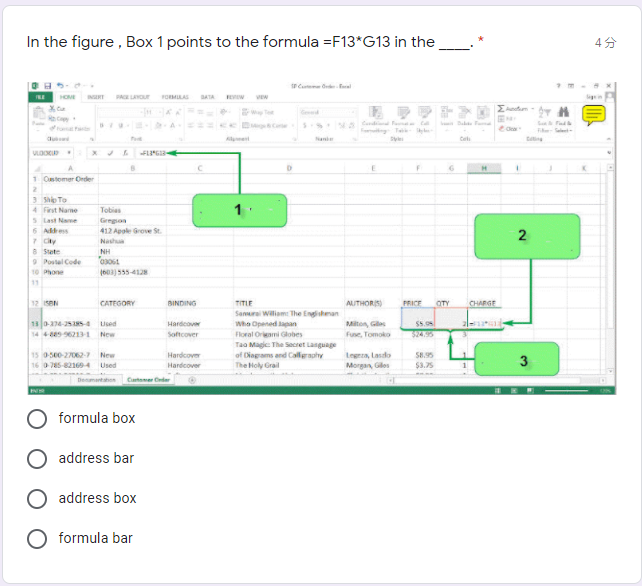The height and width of the screenshot is (586, 642).
Task: Click the Clear eraser icon in the Editing group
Action: coord(501,129)
